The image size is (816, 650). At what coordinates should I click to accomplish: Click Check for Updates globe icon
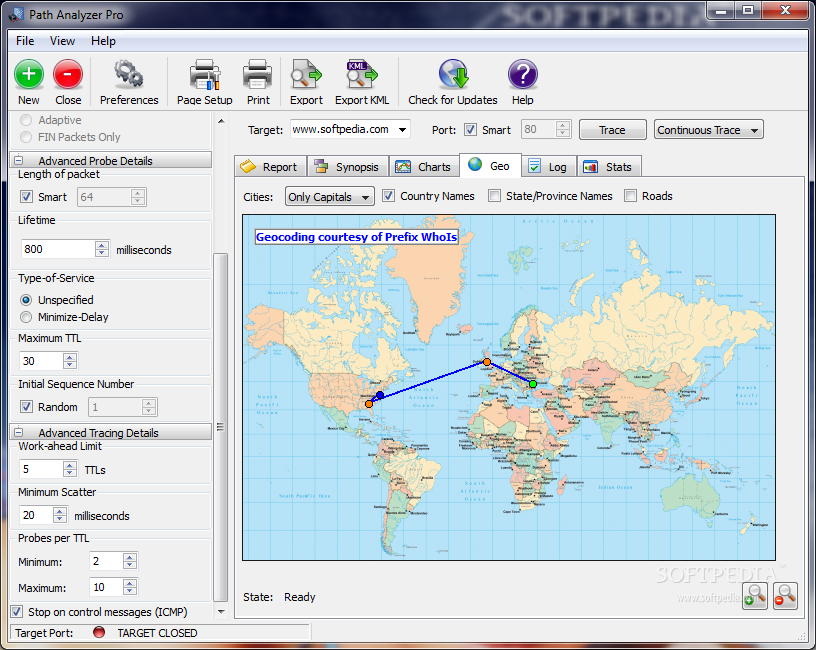pos(453,74)
